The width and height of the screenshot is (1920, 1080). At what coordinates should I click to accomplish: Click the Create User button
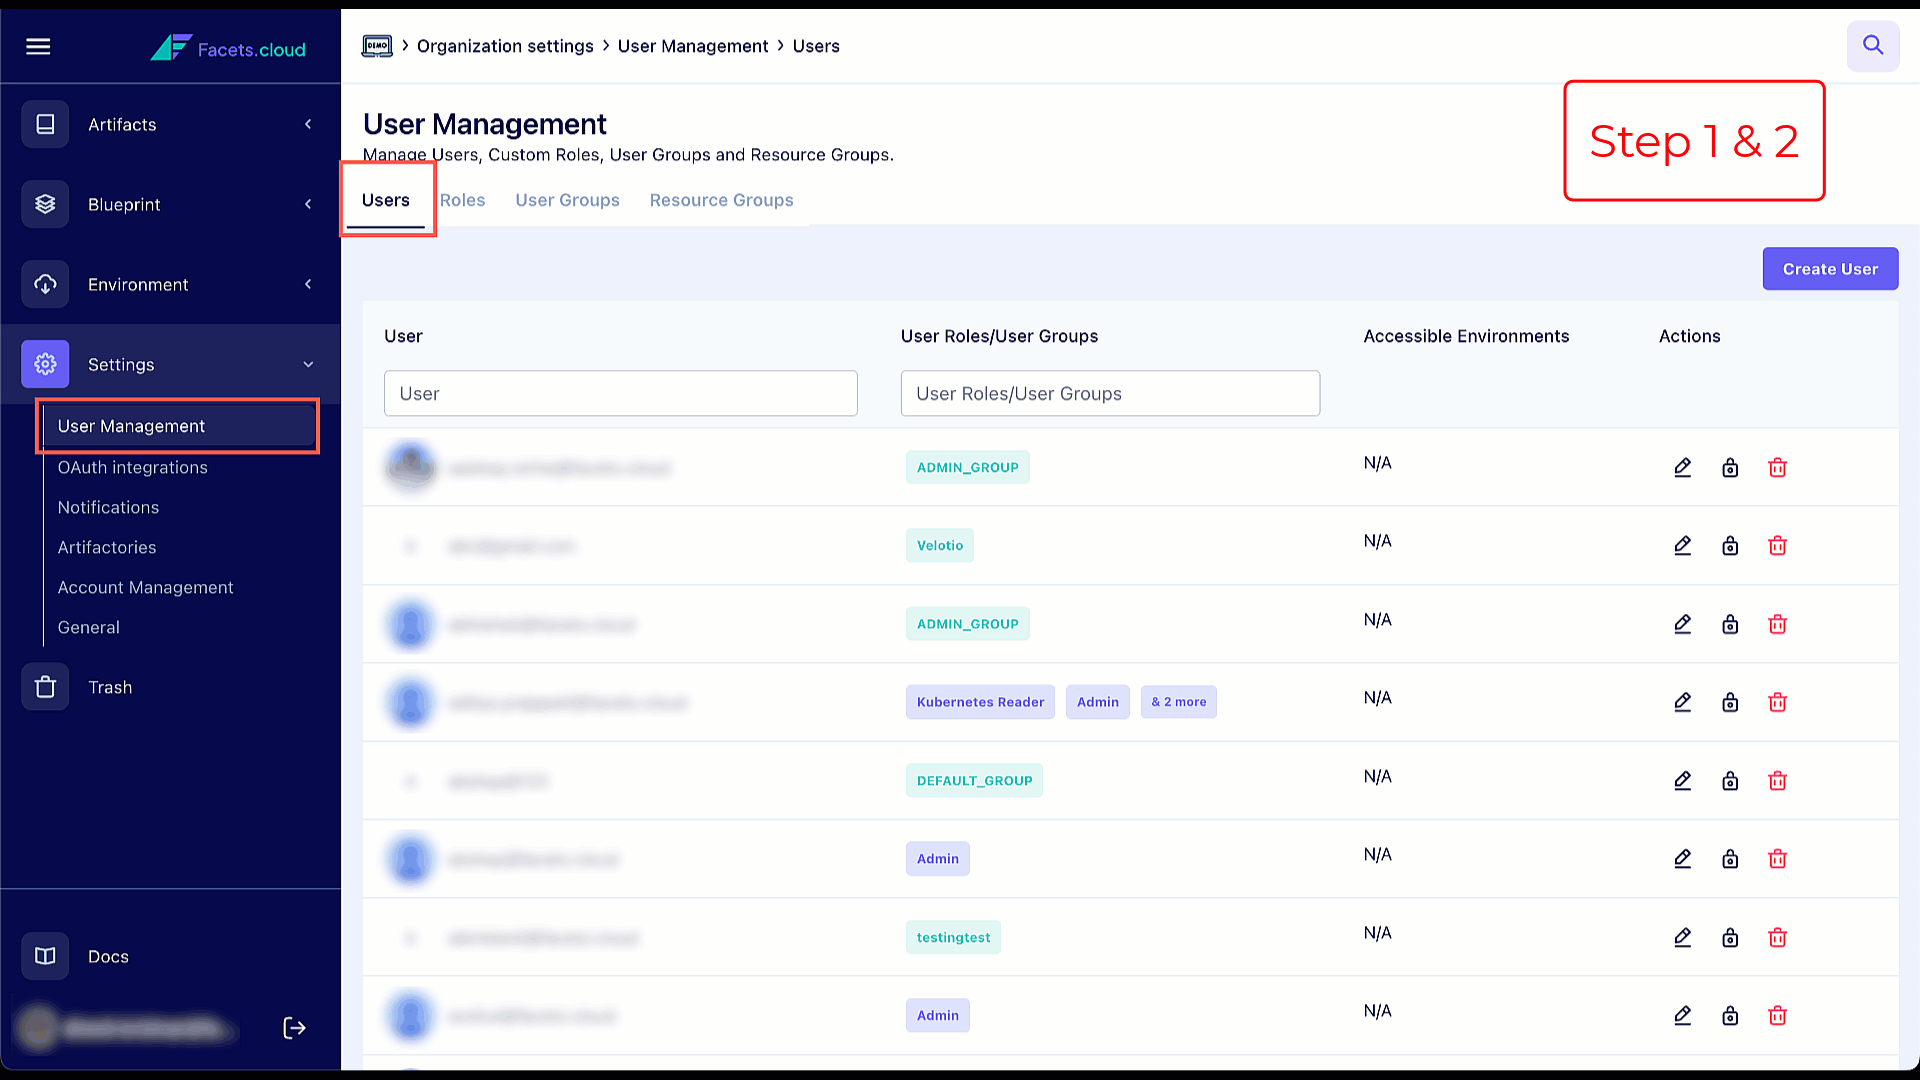(x=1829, y=269)
